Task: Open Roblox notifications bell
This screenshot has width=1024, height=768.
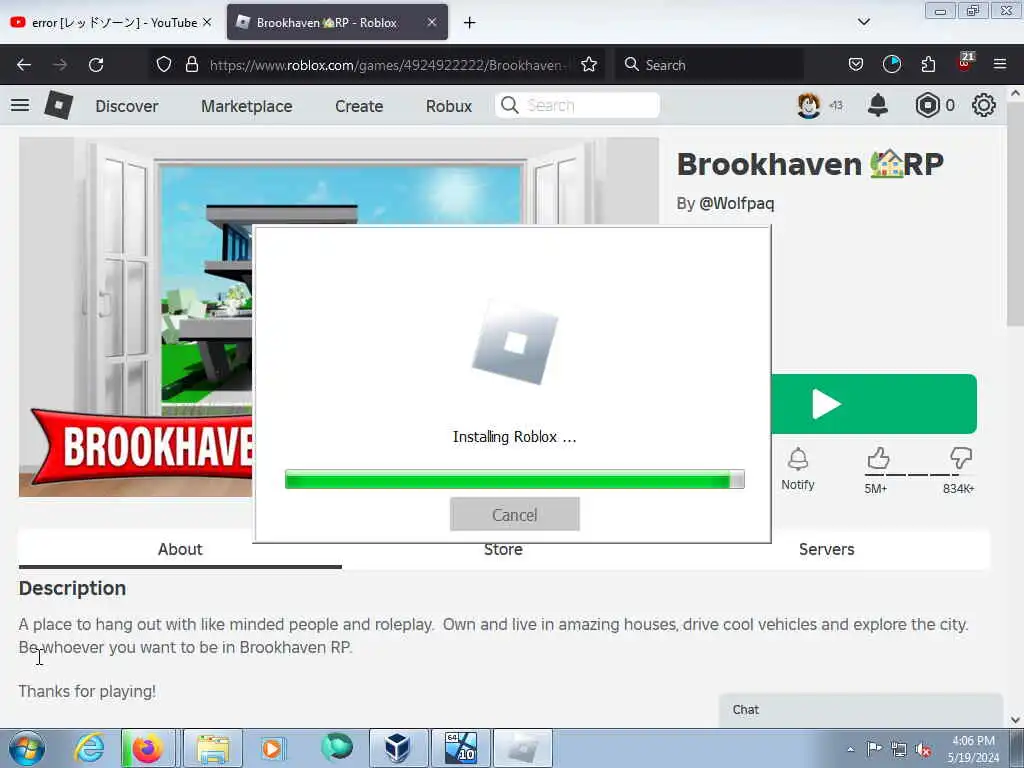Action: click(878, 105)
